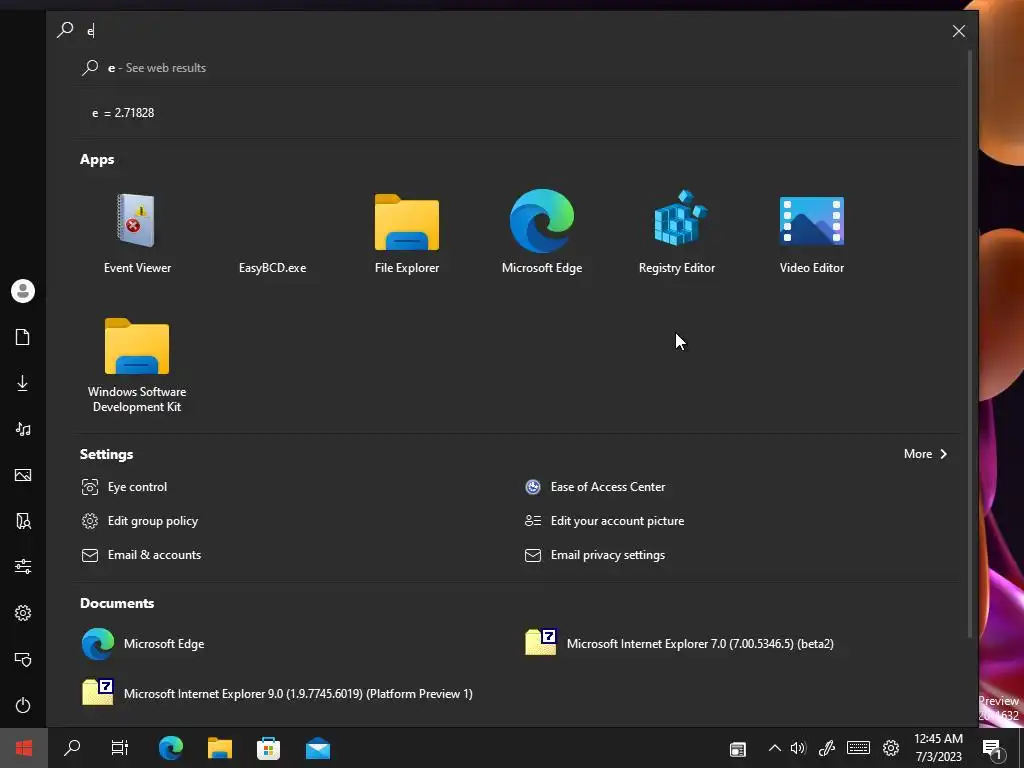Open user account icon in sidebar
The height and width of the screenshot is (768, 1024).
pos(23,291)
